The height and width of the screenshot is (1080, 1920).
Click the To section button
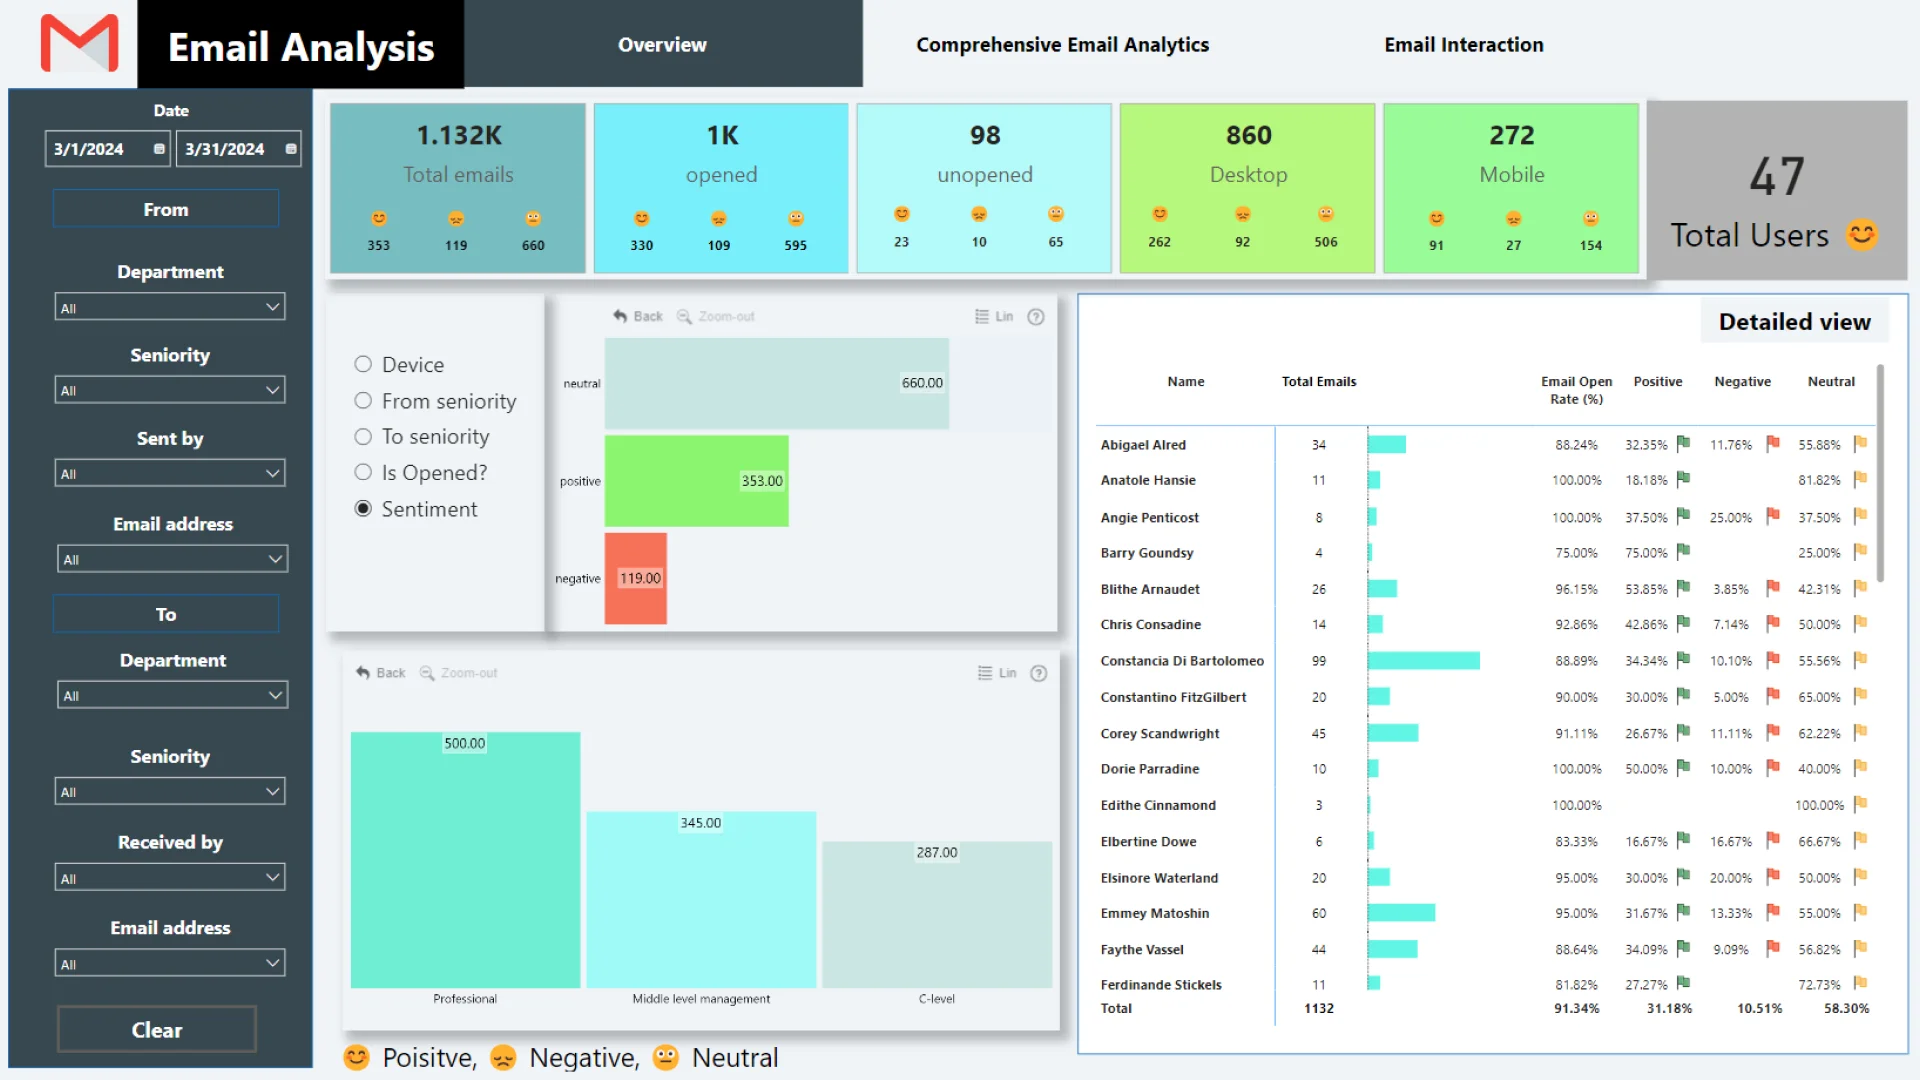[x=166, y=614]
